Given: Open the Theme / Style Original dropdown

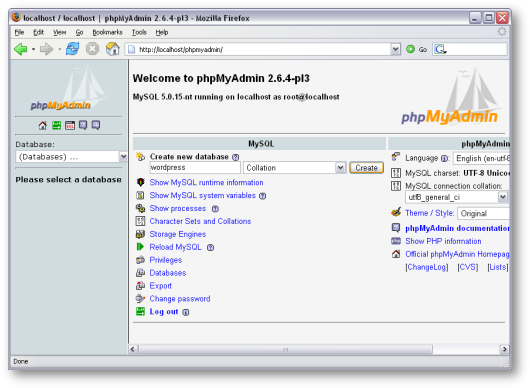Looking at the screenshot, I should tap(483, 214).
